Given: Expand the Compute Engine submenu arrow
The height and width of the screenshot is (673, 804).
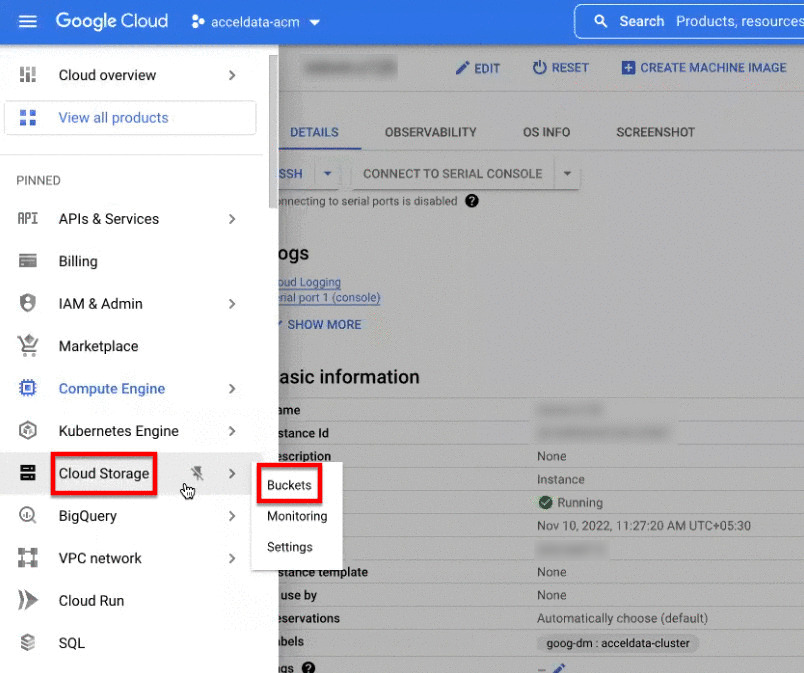Looking at the screenshot, I should point(232,389).
